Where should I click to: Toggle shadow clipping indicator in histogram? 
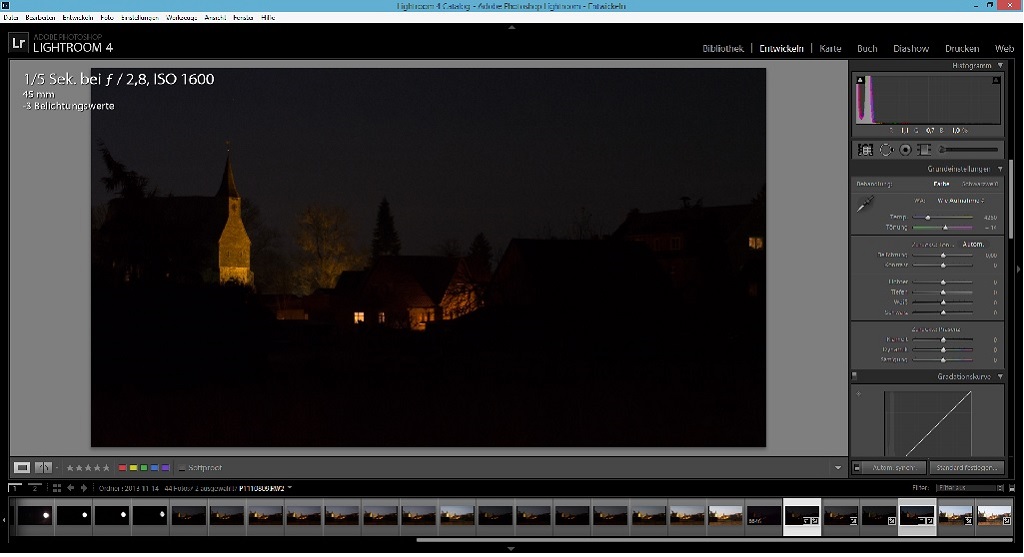pos(860,80)
